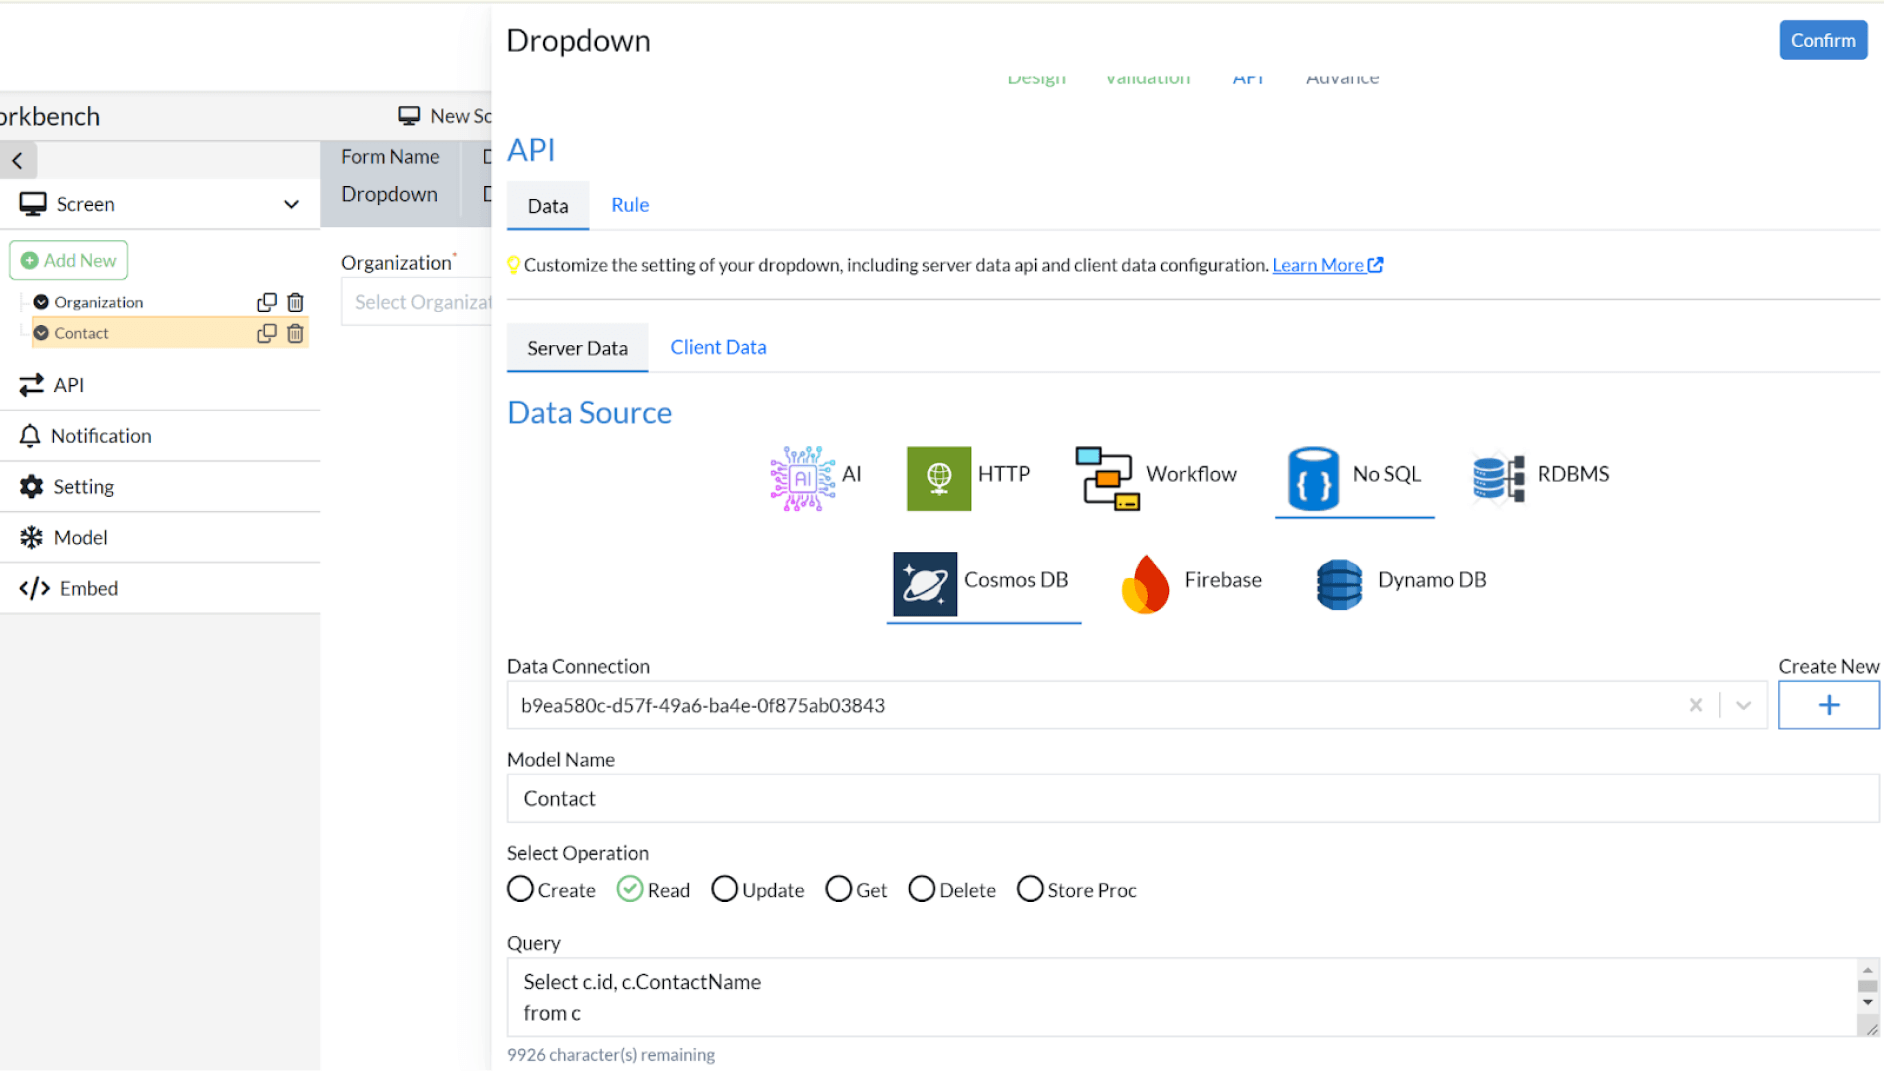
Task: Select the RDBMS database icon
Action: (1498, 477)
